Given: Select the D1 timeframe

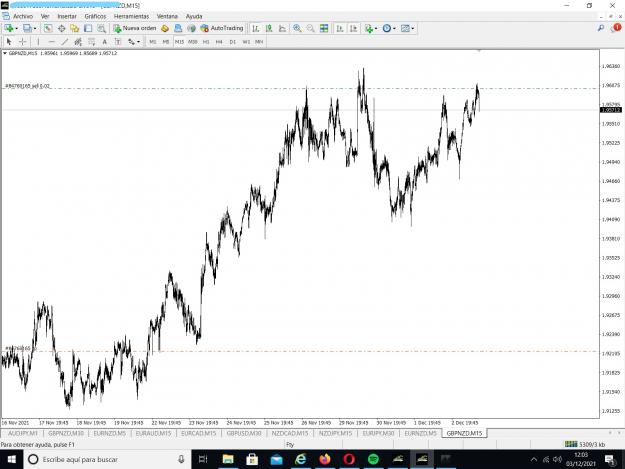Looking at the screenshot, I should (233, 42).
